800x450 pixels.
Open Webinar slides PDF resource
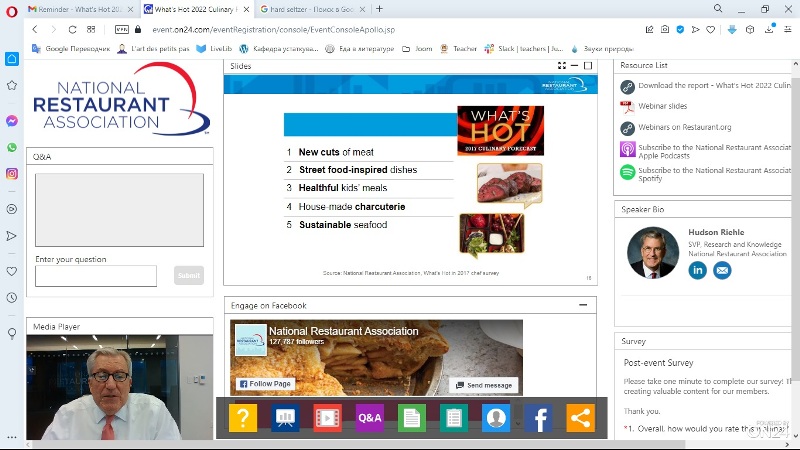pyautogui.click(x=662, y=106)
